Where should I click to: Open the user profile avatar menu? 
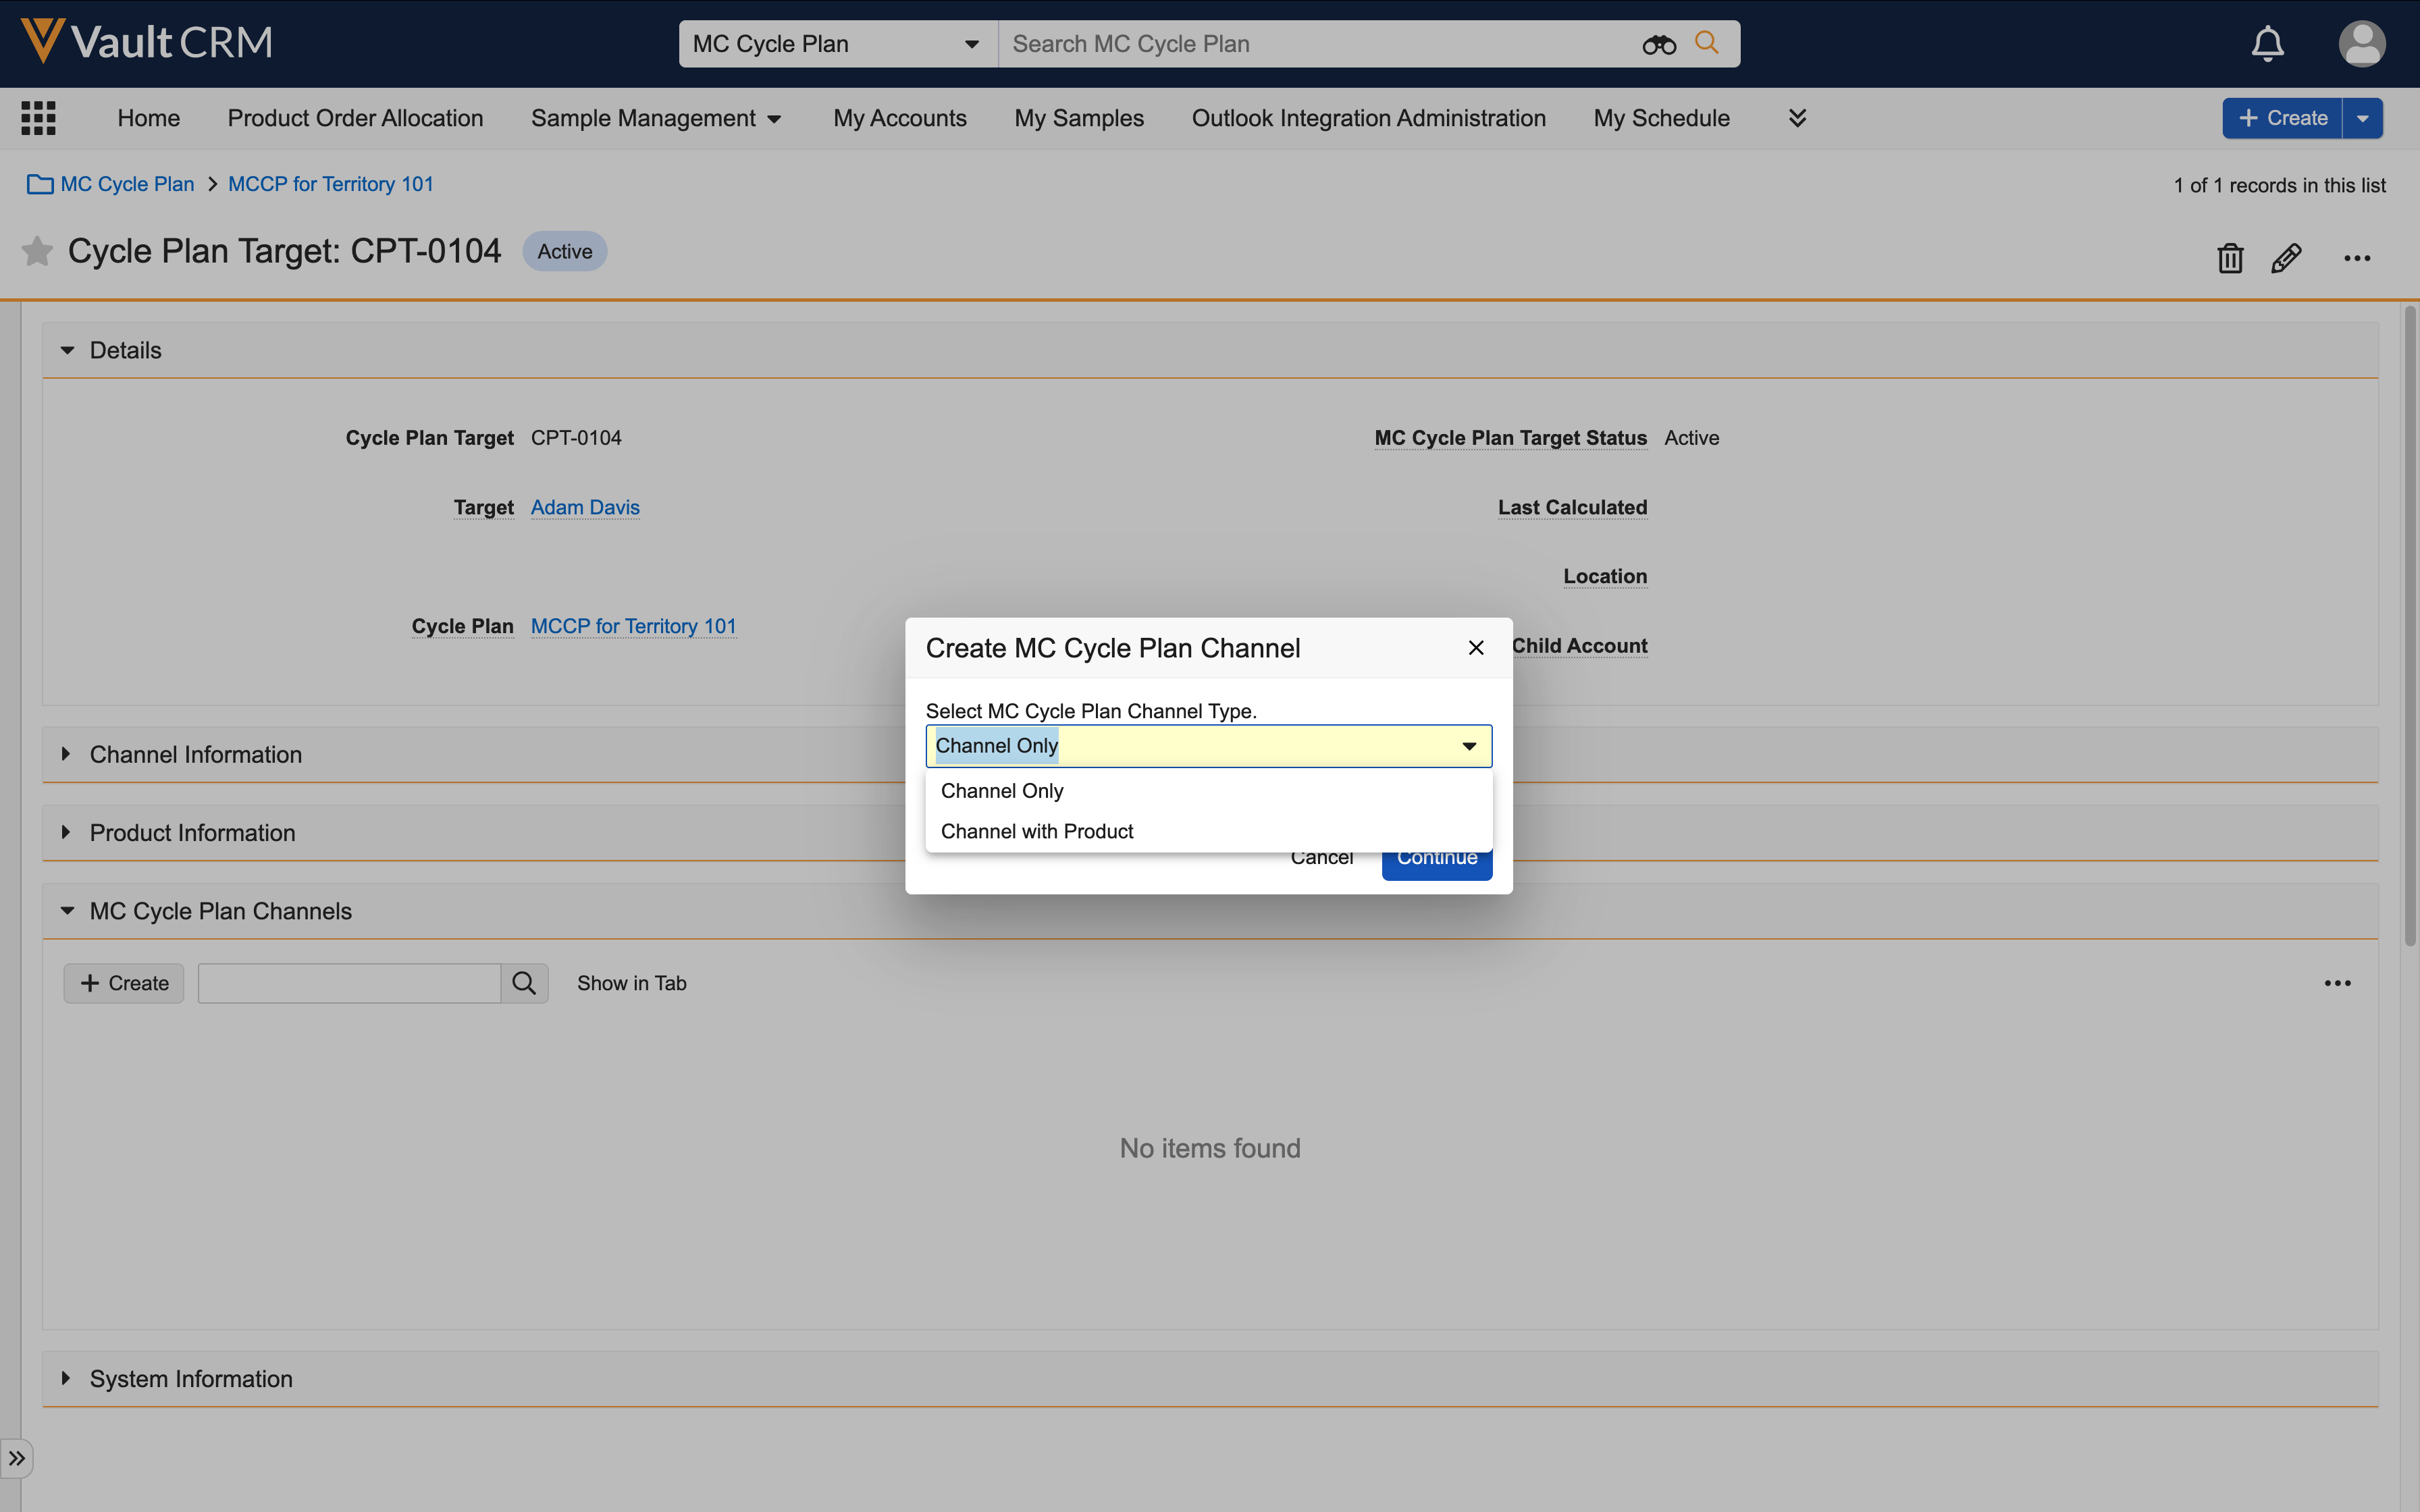click(x=2361, y=44)
